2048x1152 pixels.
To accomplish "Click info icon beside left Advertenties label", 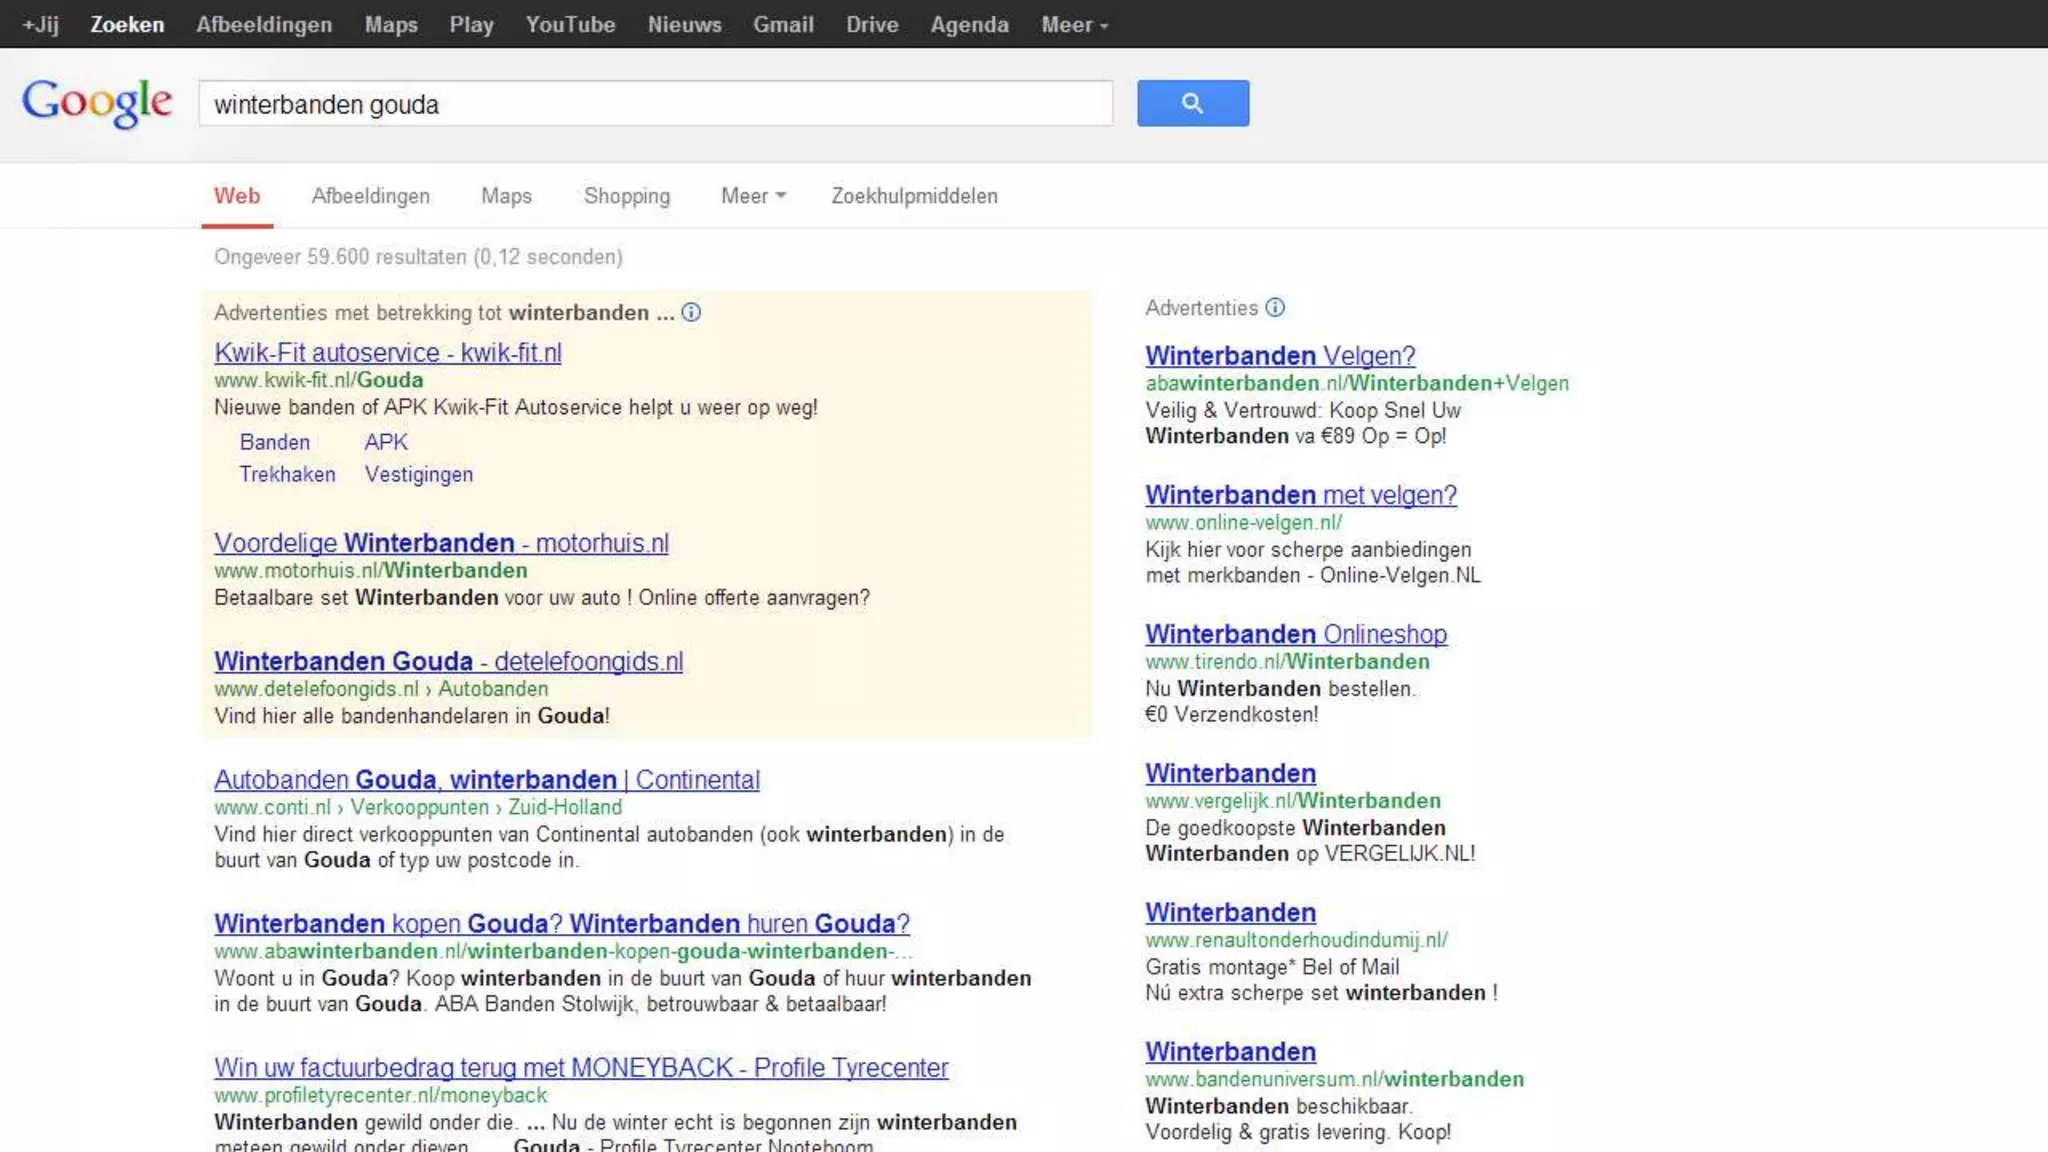I will coord(691,313).
